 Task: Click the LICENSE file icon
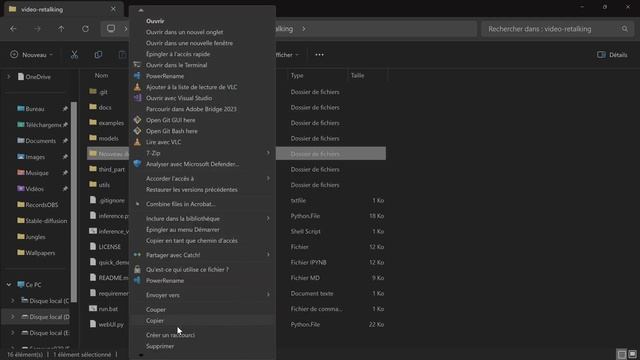click(x=93, y=247)
